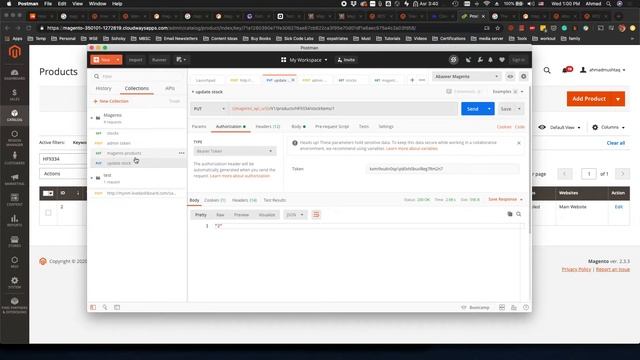Open the Postman console icon
Image resolution: width=640 pixels, height=360 pixels.
click(117, 307)
